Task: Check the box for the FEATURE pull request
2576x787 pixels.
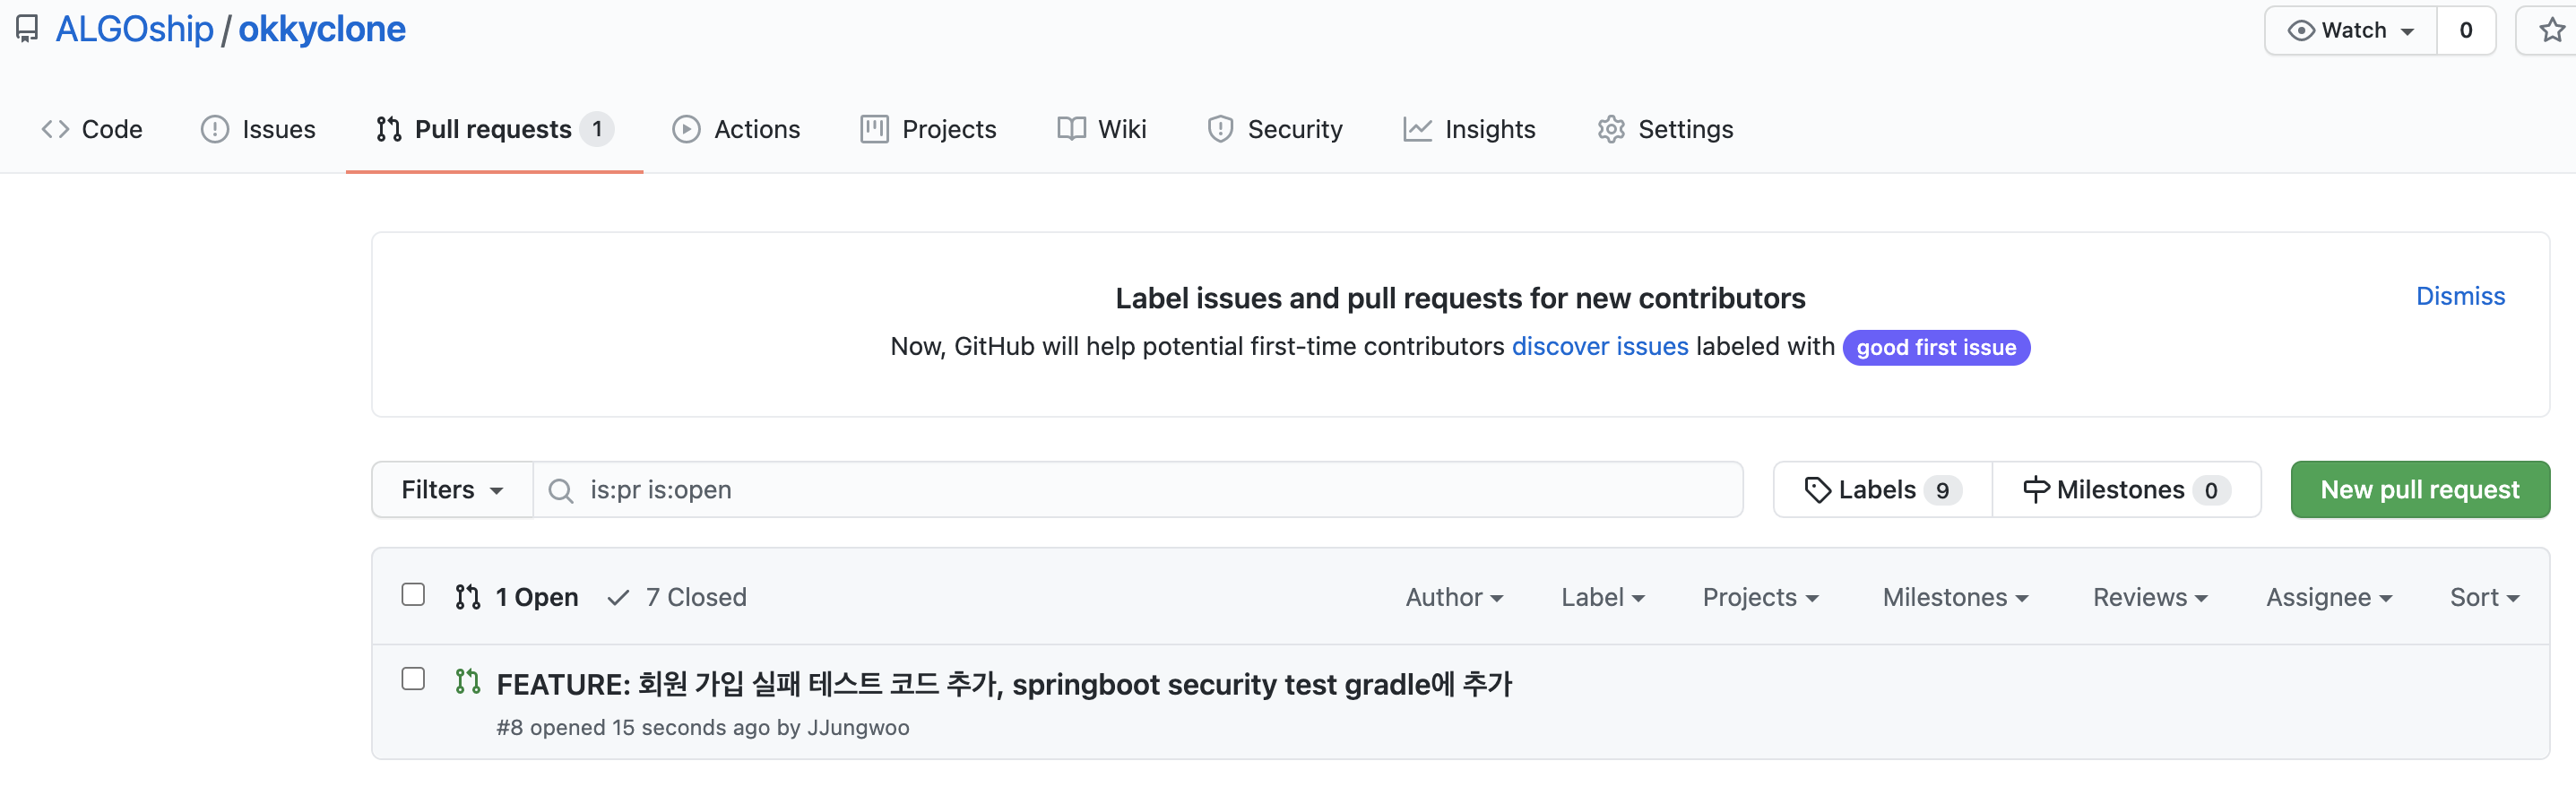Action: 413,679
